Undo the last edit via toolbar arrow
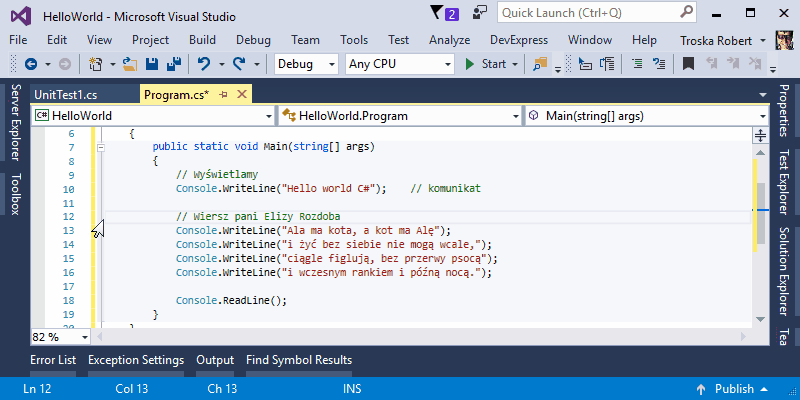 (204, 64)
